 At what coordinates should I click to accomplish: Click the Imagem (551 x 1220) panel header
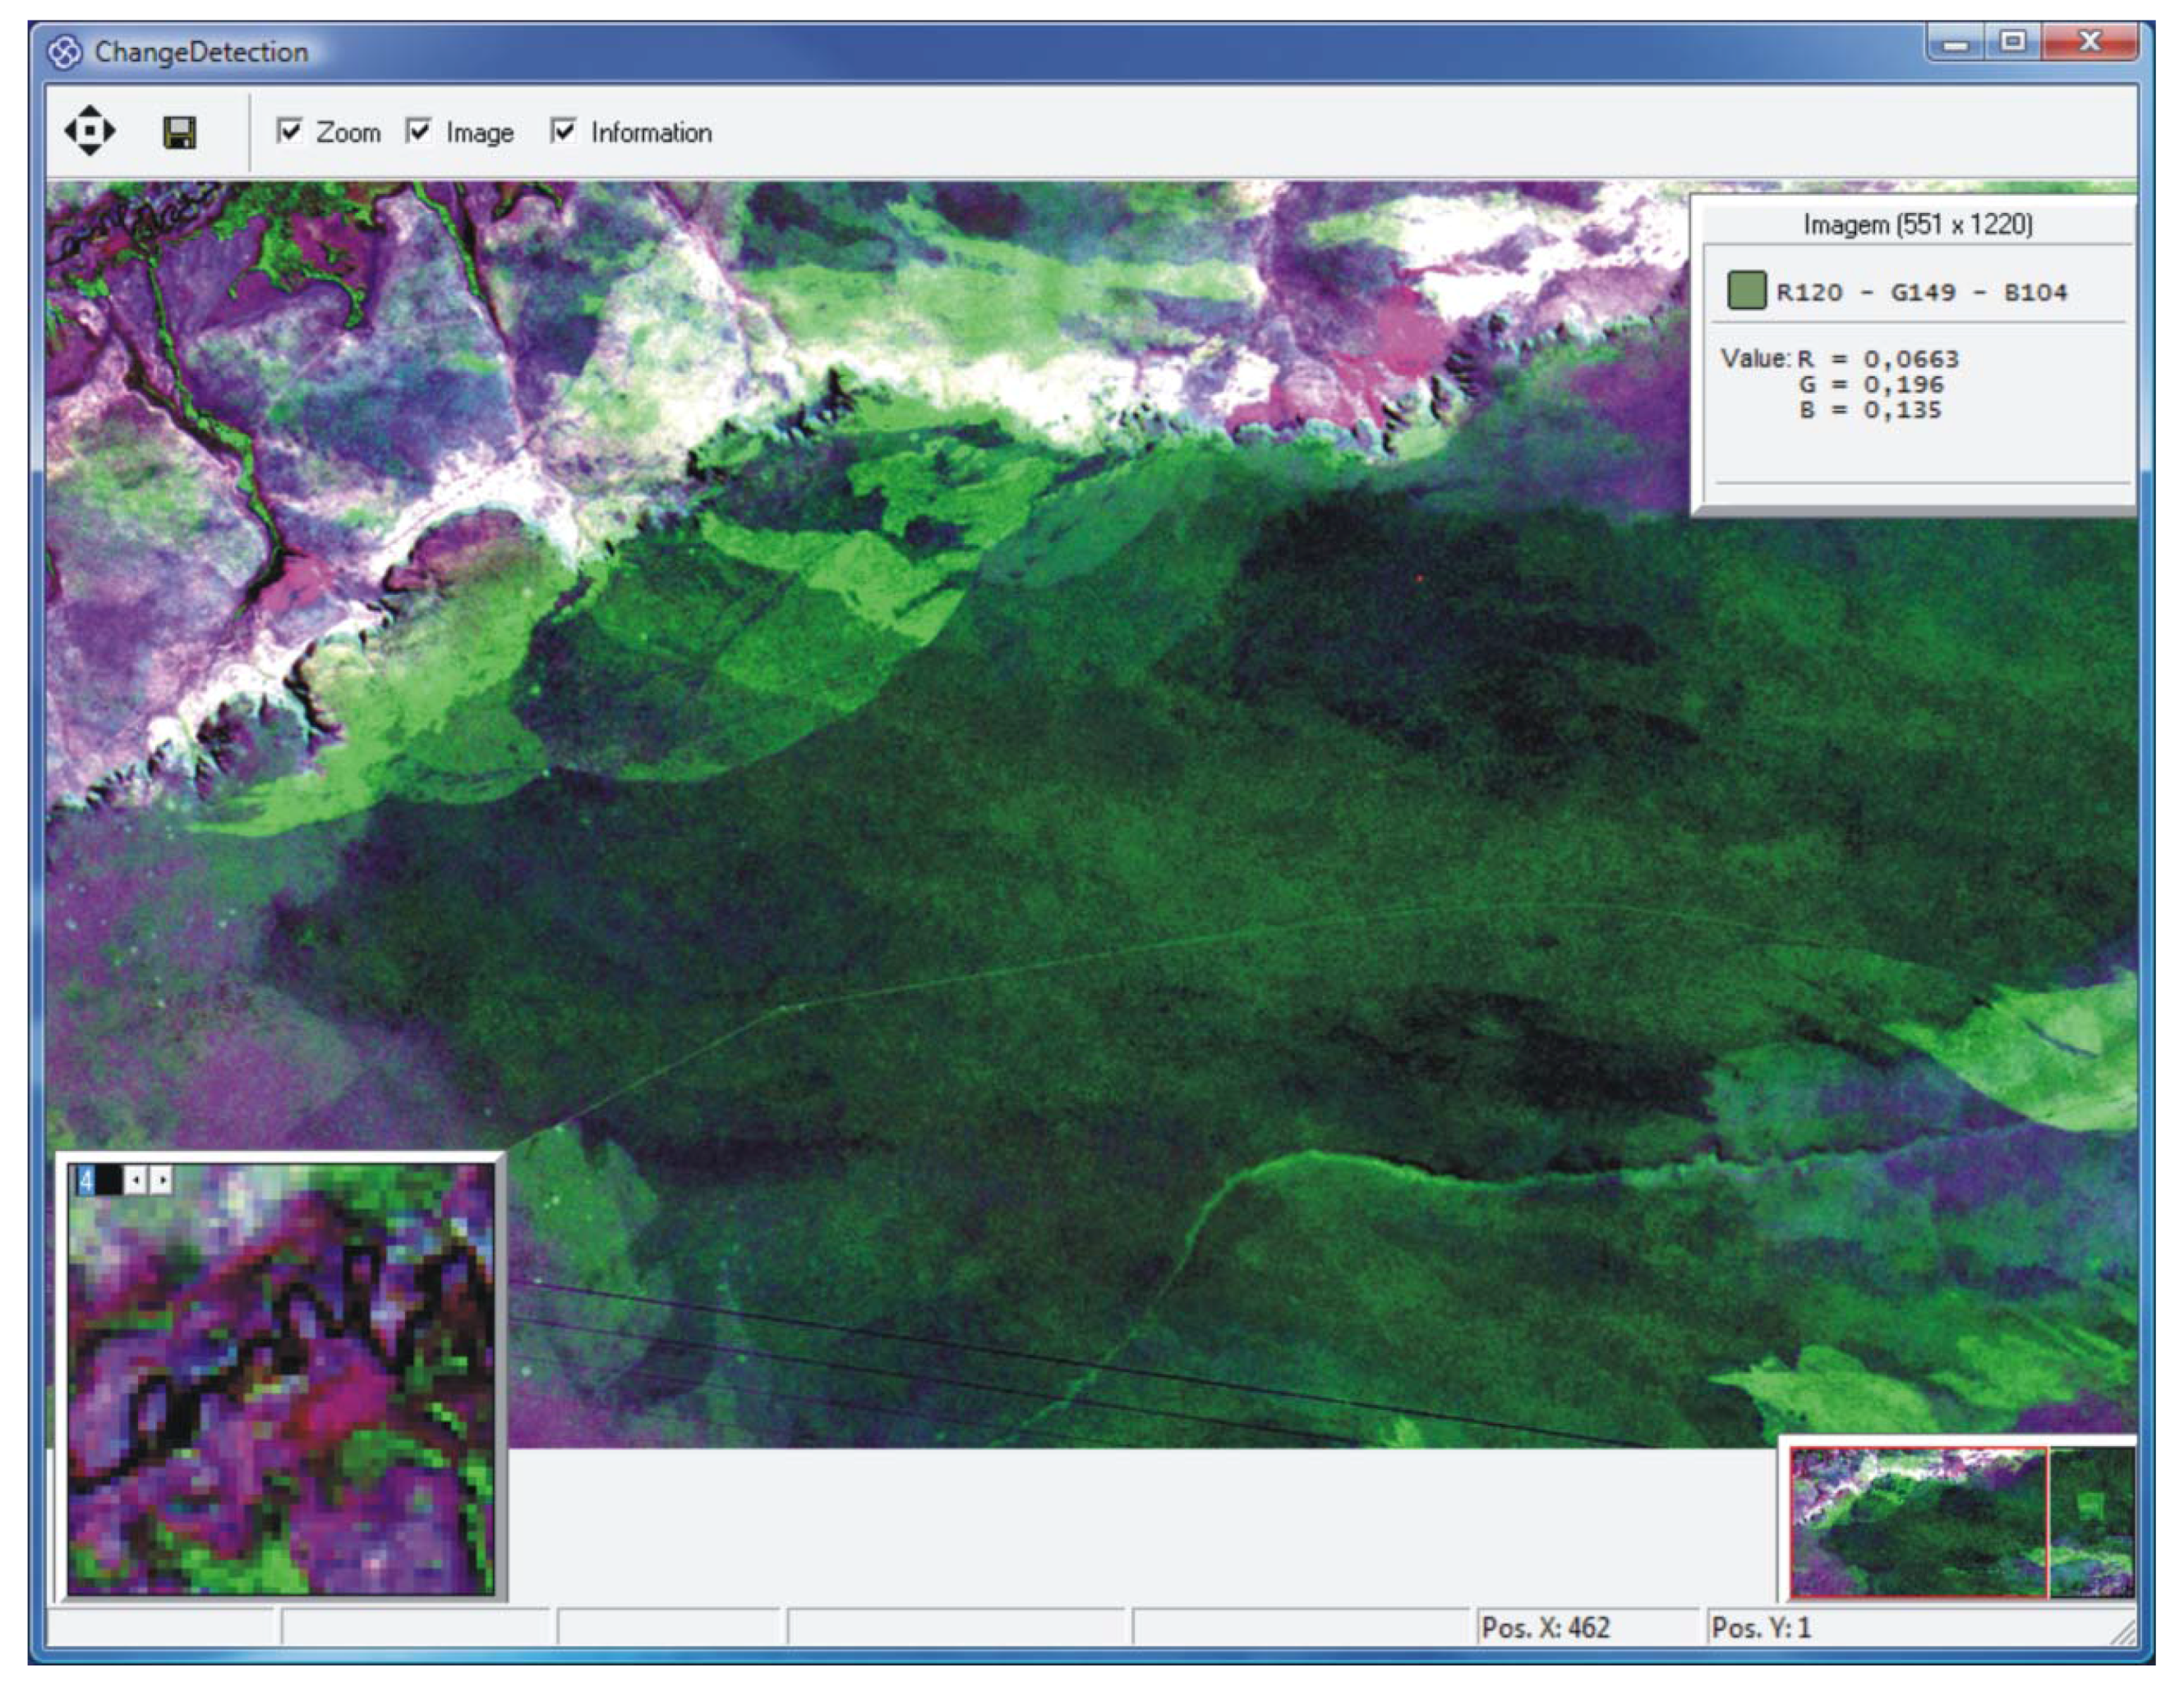1915,223
